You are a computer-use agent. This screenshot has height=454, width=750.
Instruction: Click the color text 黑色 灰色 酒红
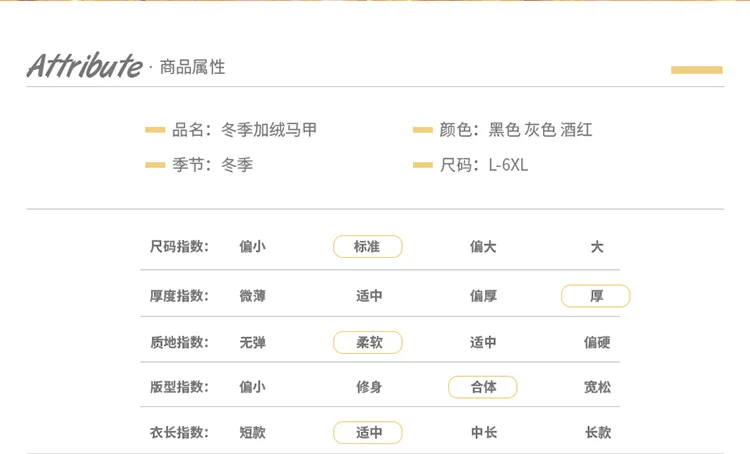pyautogui.click(x=540, y=130)
